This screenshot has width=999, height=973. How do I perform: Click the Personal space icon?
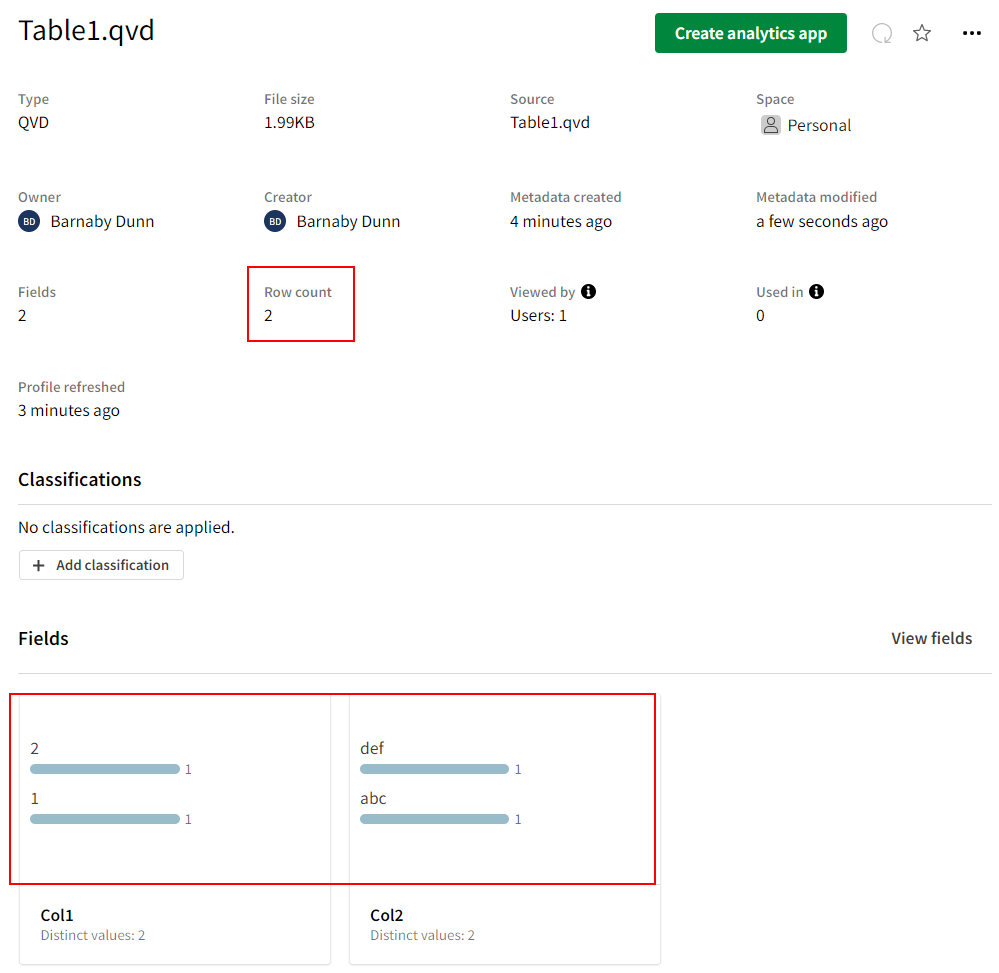tap(770, 125)
